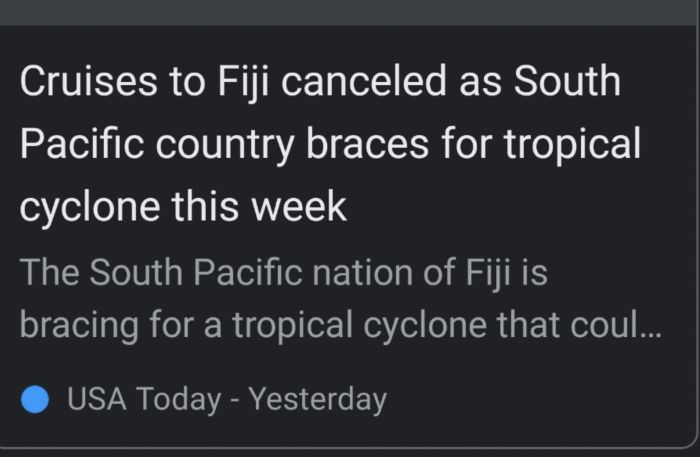Click the word 'South' ending headline's first line

(567, 81)
